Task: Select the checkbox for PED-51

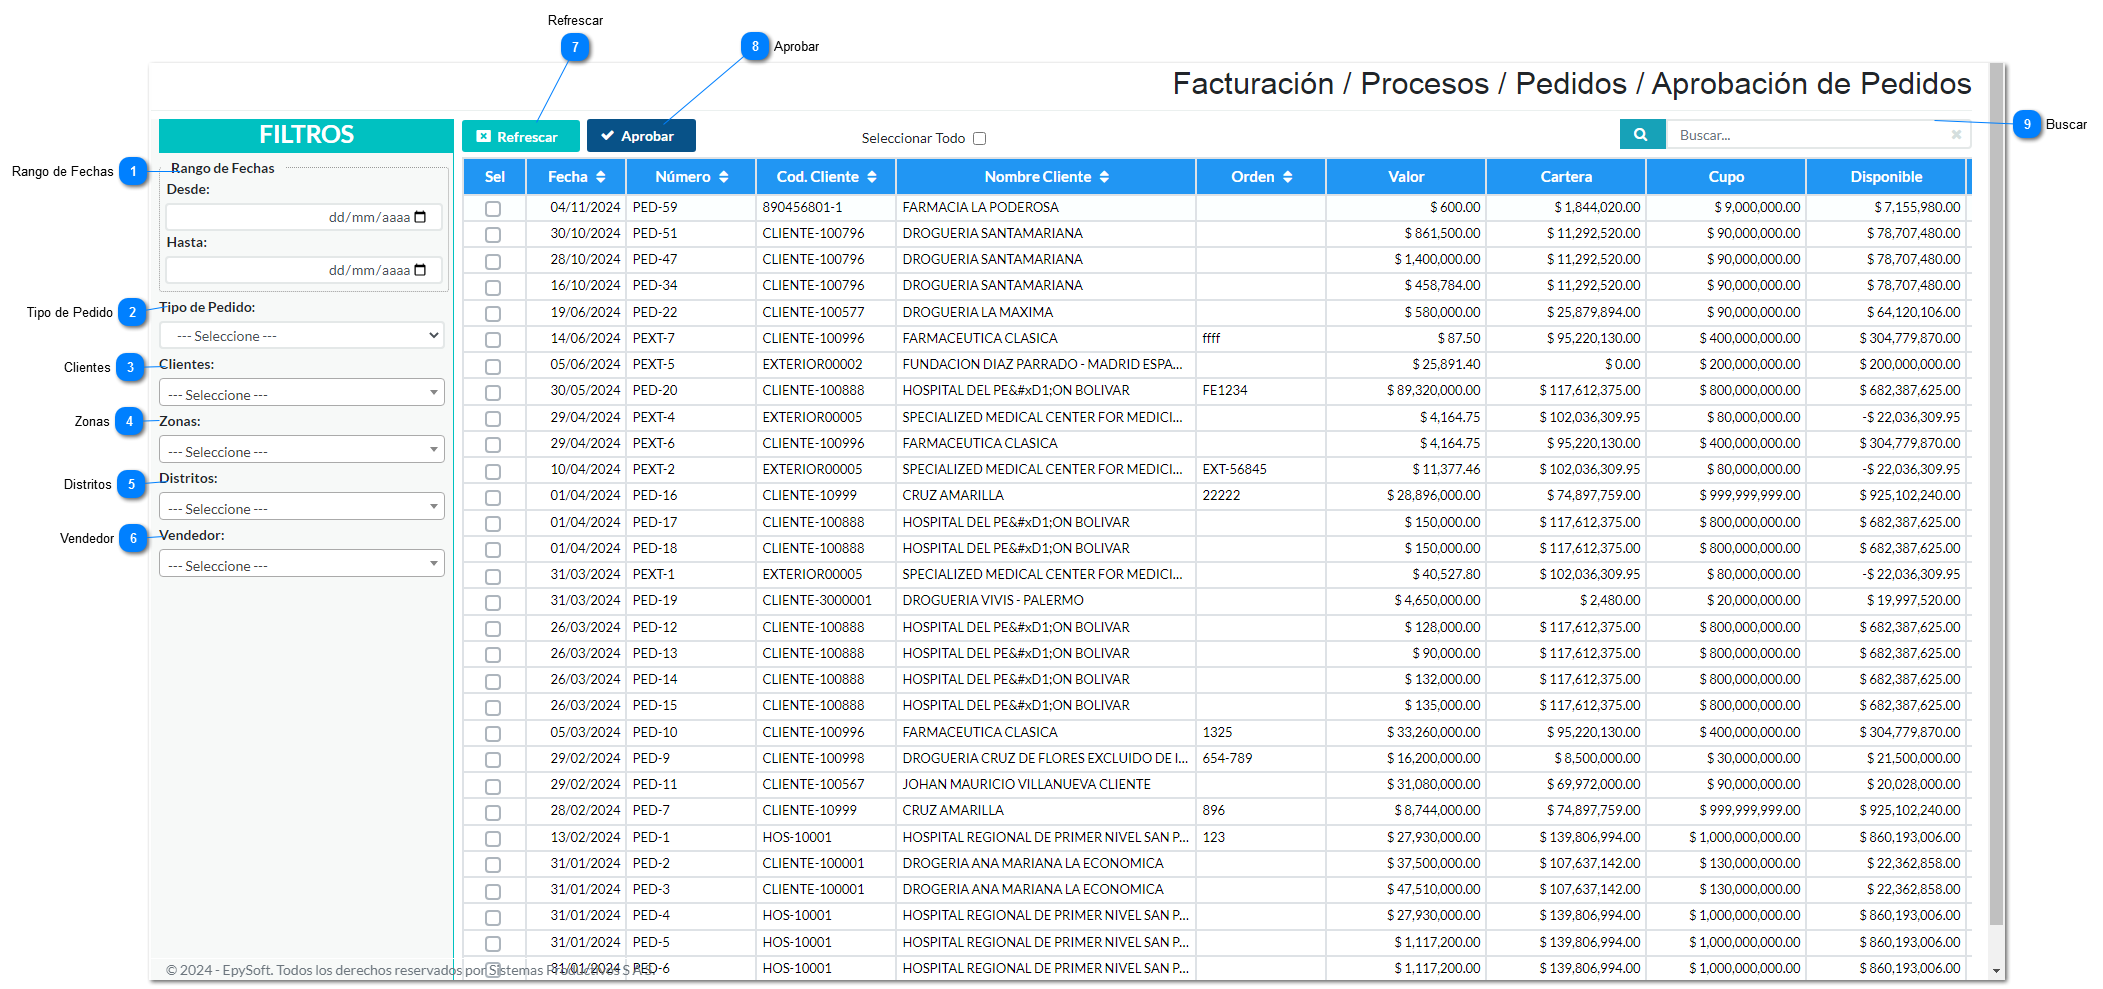Action: [x=493, y=235]
